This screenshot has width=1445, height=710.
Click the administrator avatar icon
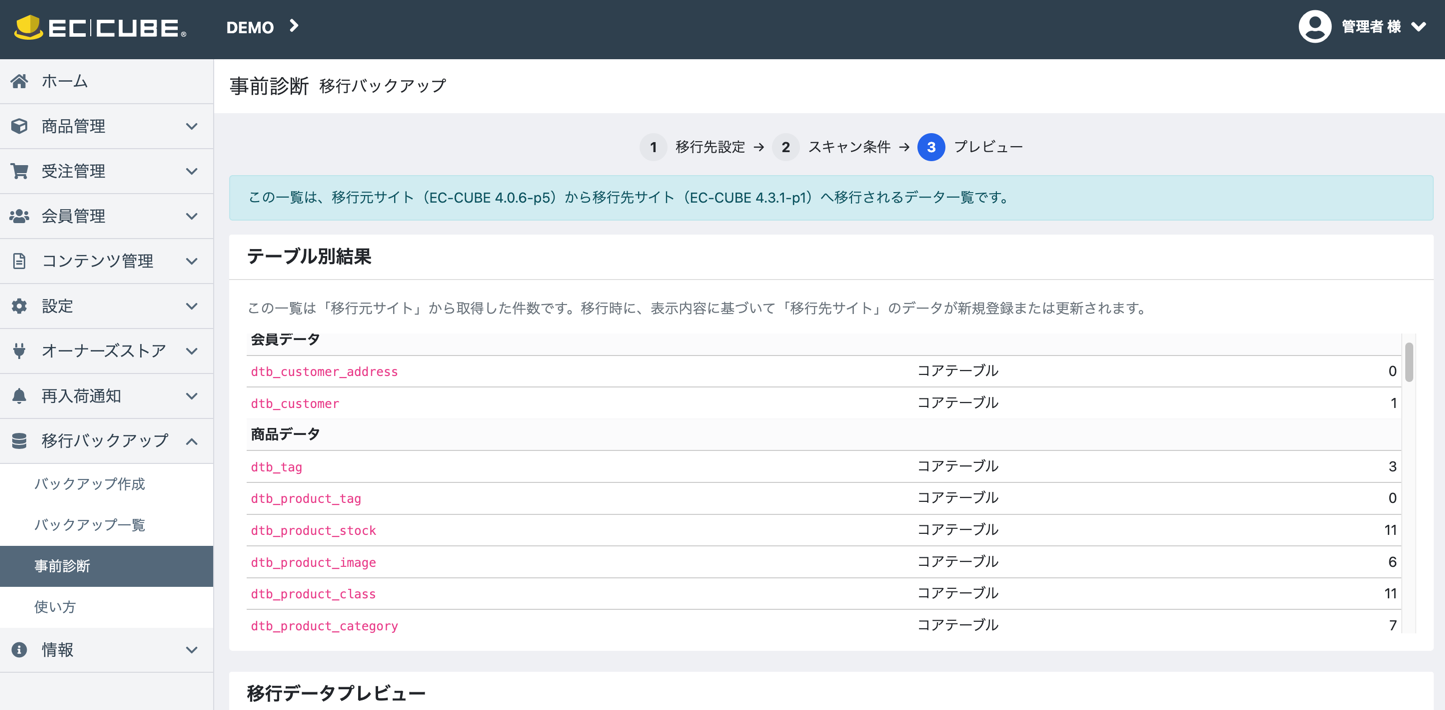pos(1314,27)
